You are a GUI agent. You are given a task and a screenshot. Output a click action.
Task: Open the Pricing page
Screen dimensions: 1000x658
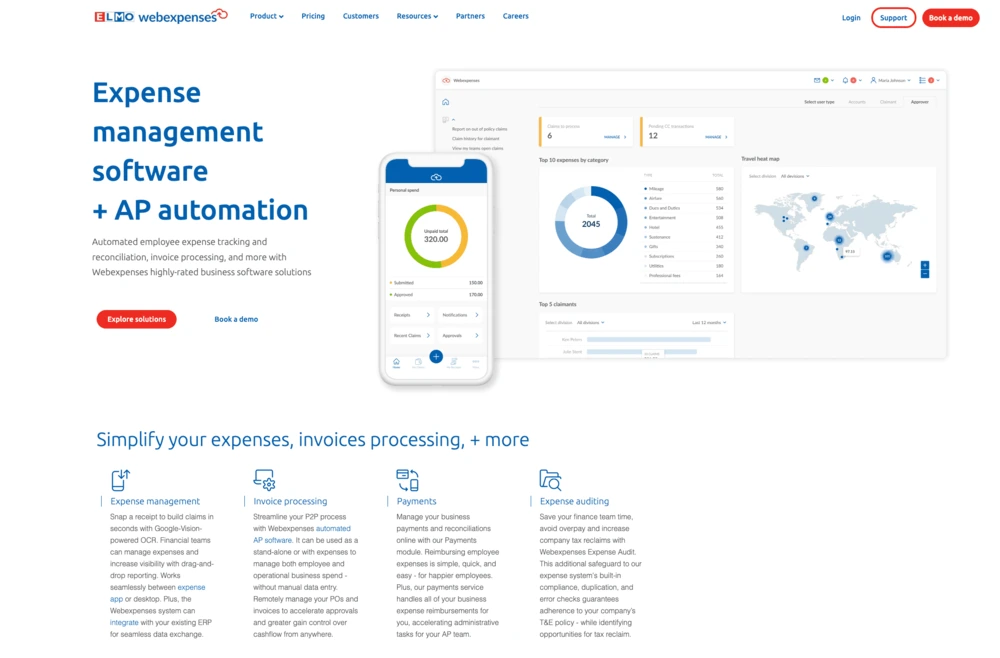(313, 16)
